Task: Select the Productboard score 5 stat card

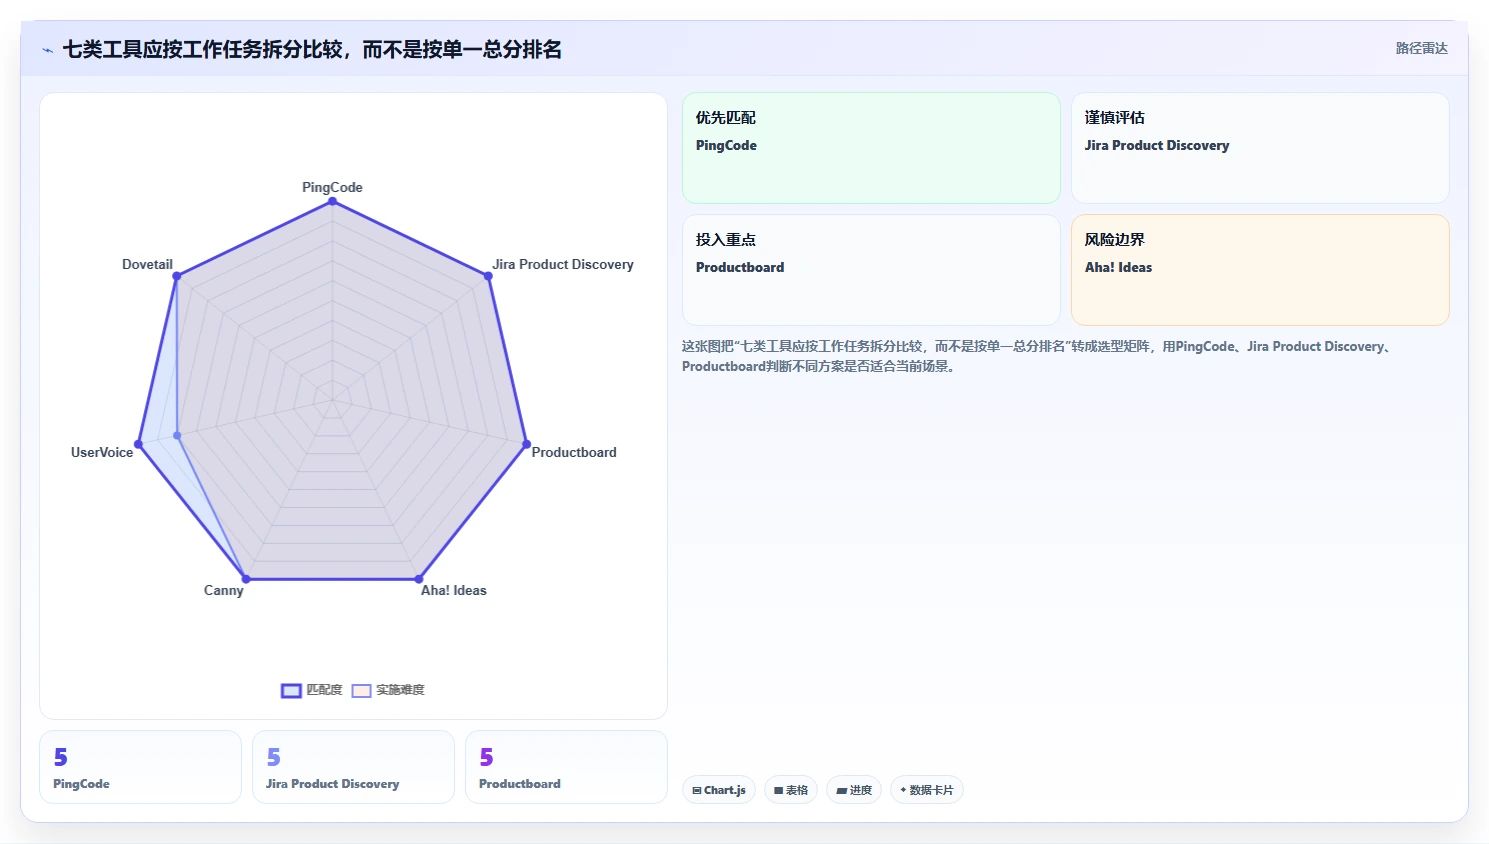Action: coord(566,767)
